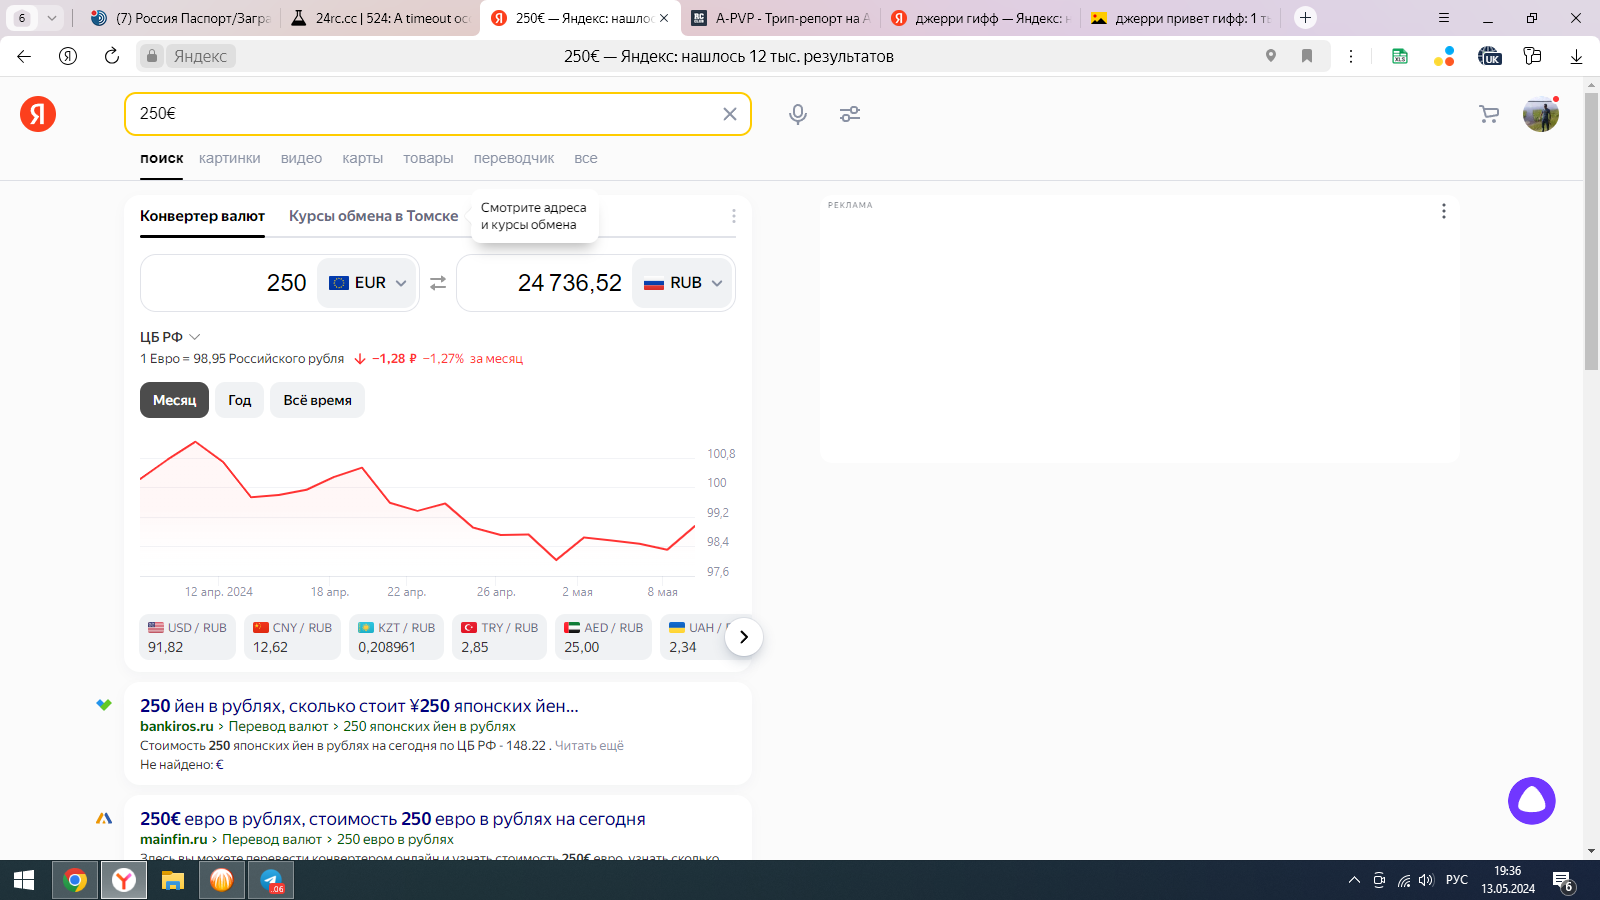Click the voice search microphone icon
This screenshot has height=900, width=1600.
[x=797, y=114]
